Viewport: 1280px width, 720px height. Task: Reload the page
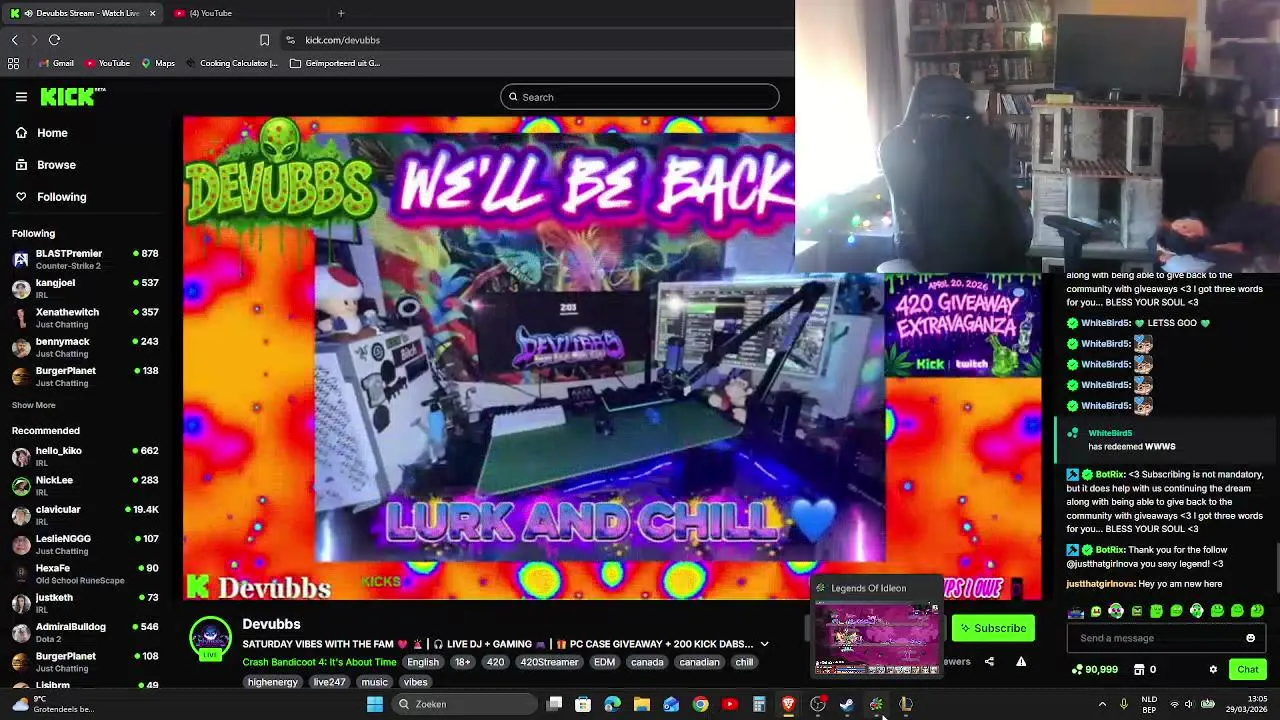tap(54, 40)
